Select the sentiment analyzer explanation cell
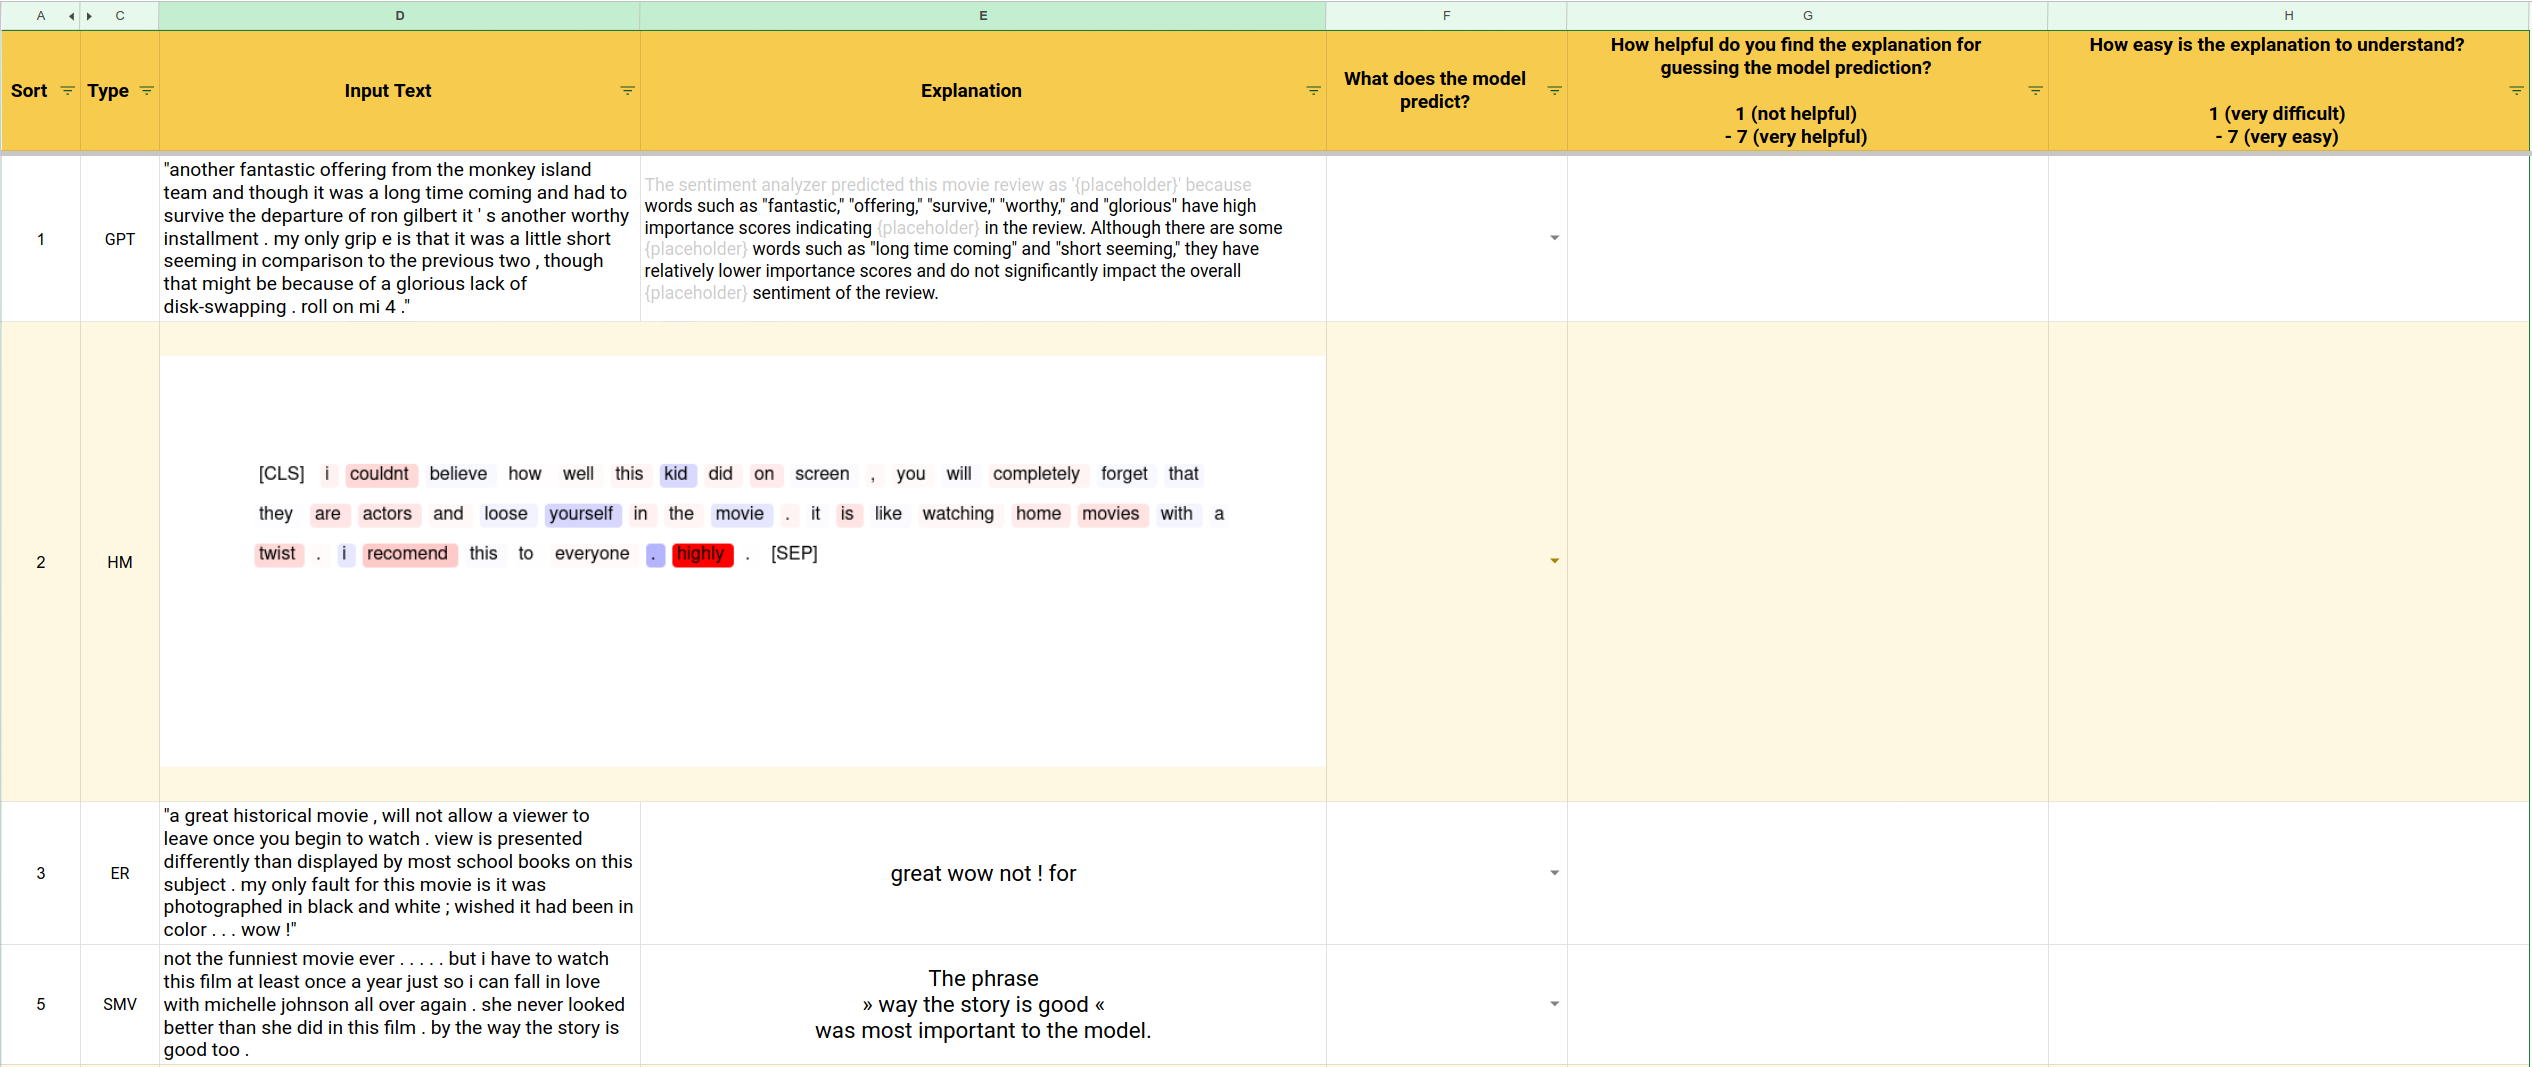This screenshot has height=1067, width=2532. pos(983,238)
